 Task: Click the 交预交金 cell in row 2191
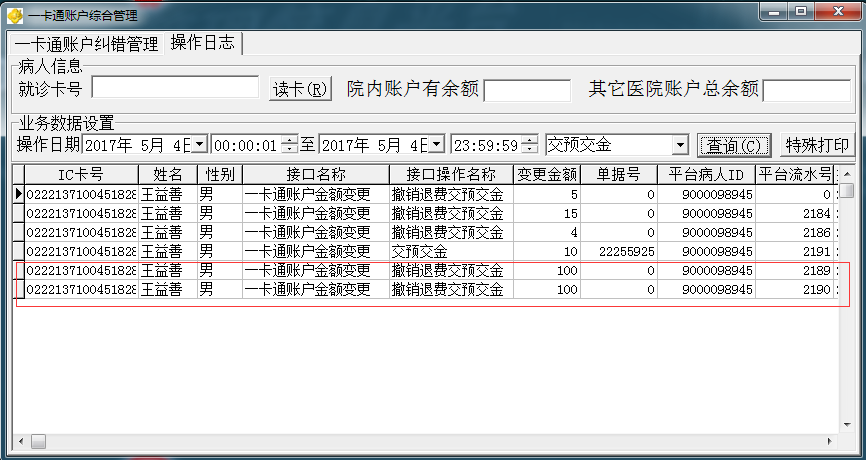tap(451, 252)
